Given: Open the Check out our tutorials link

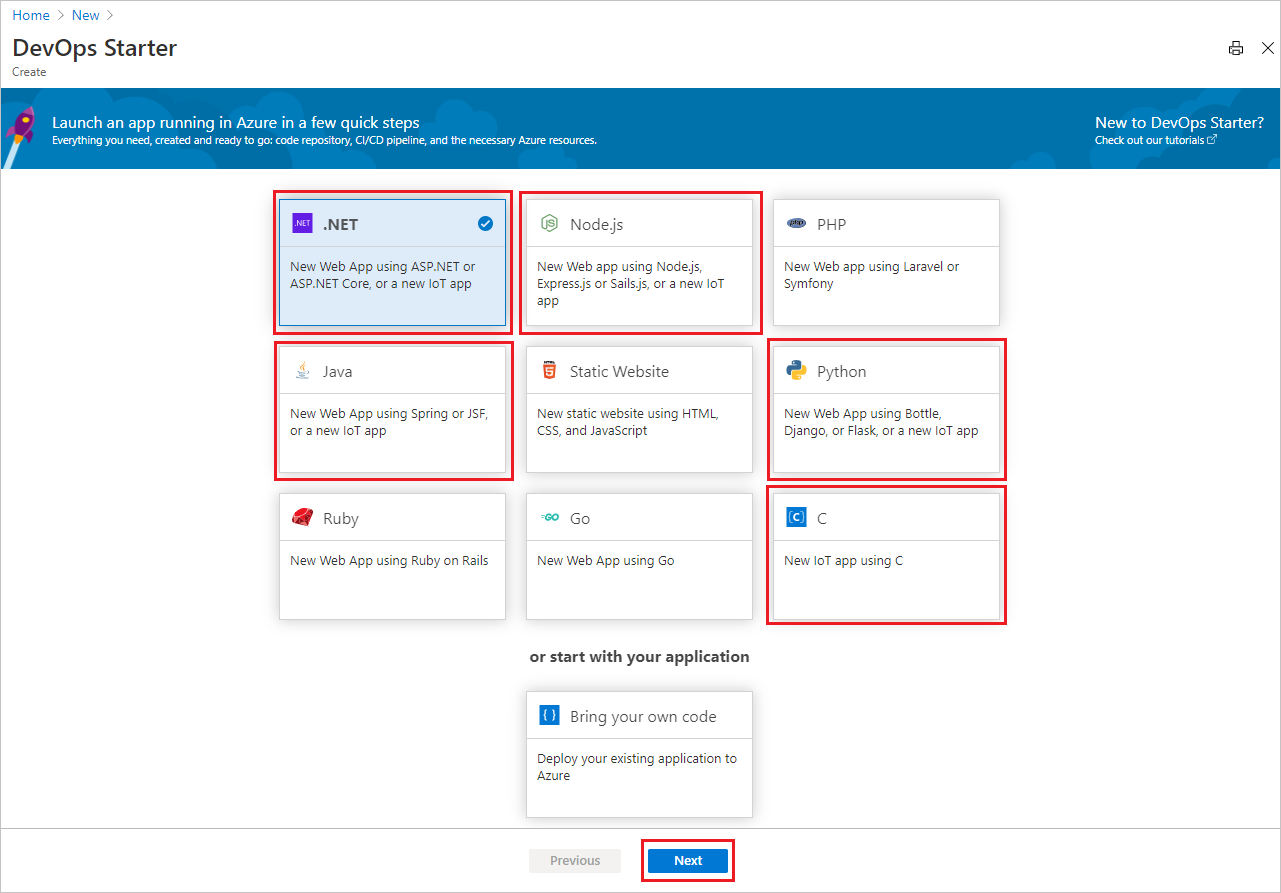Looking at the screenshot, I should tap(1150, 140).
